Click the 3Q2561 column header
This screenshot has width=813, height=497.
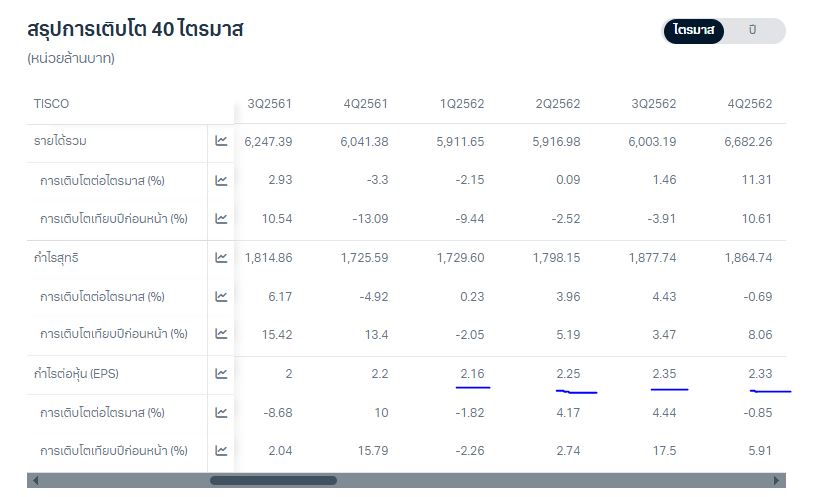pyautogui.click(x=270, y=104)
